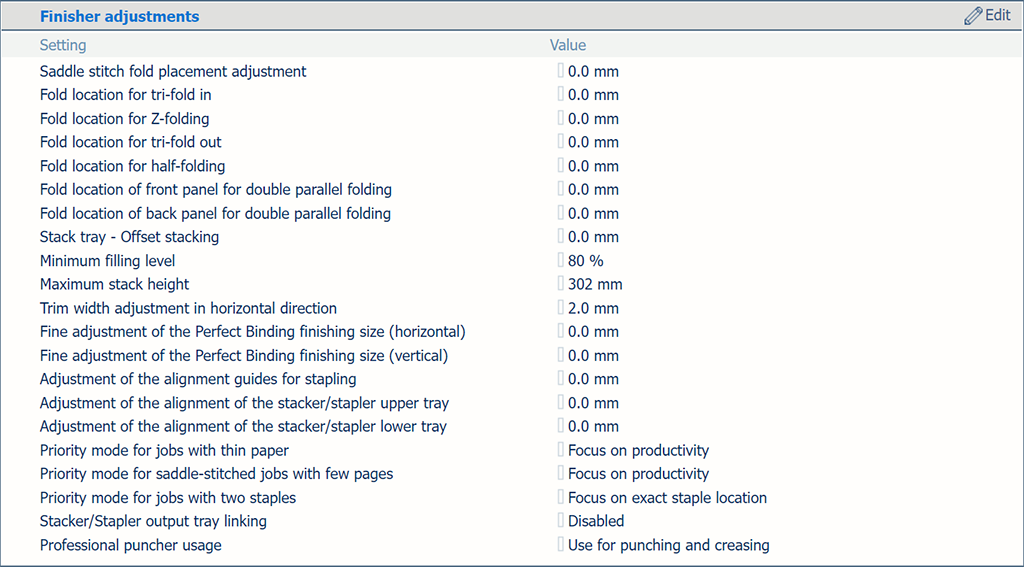Click the Setting column header

click(63, 45)
